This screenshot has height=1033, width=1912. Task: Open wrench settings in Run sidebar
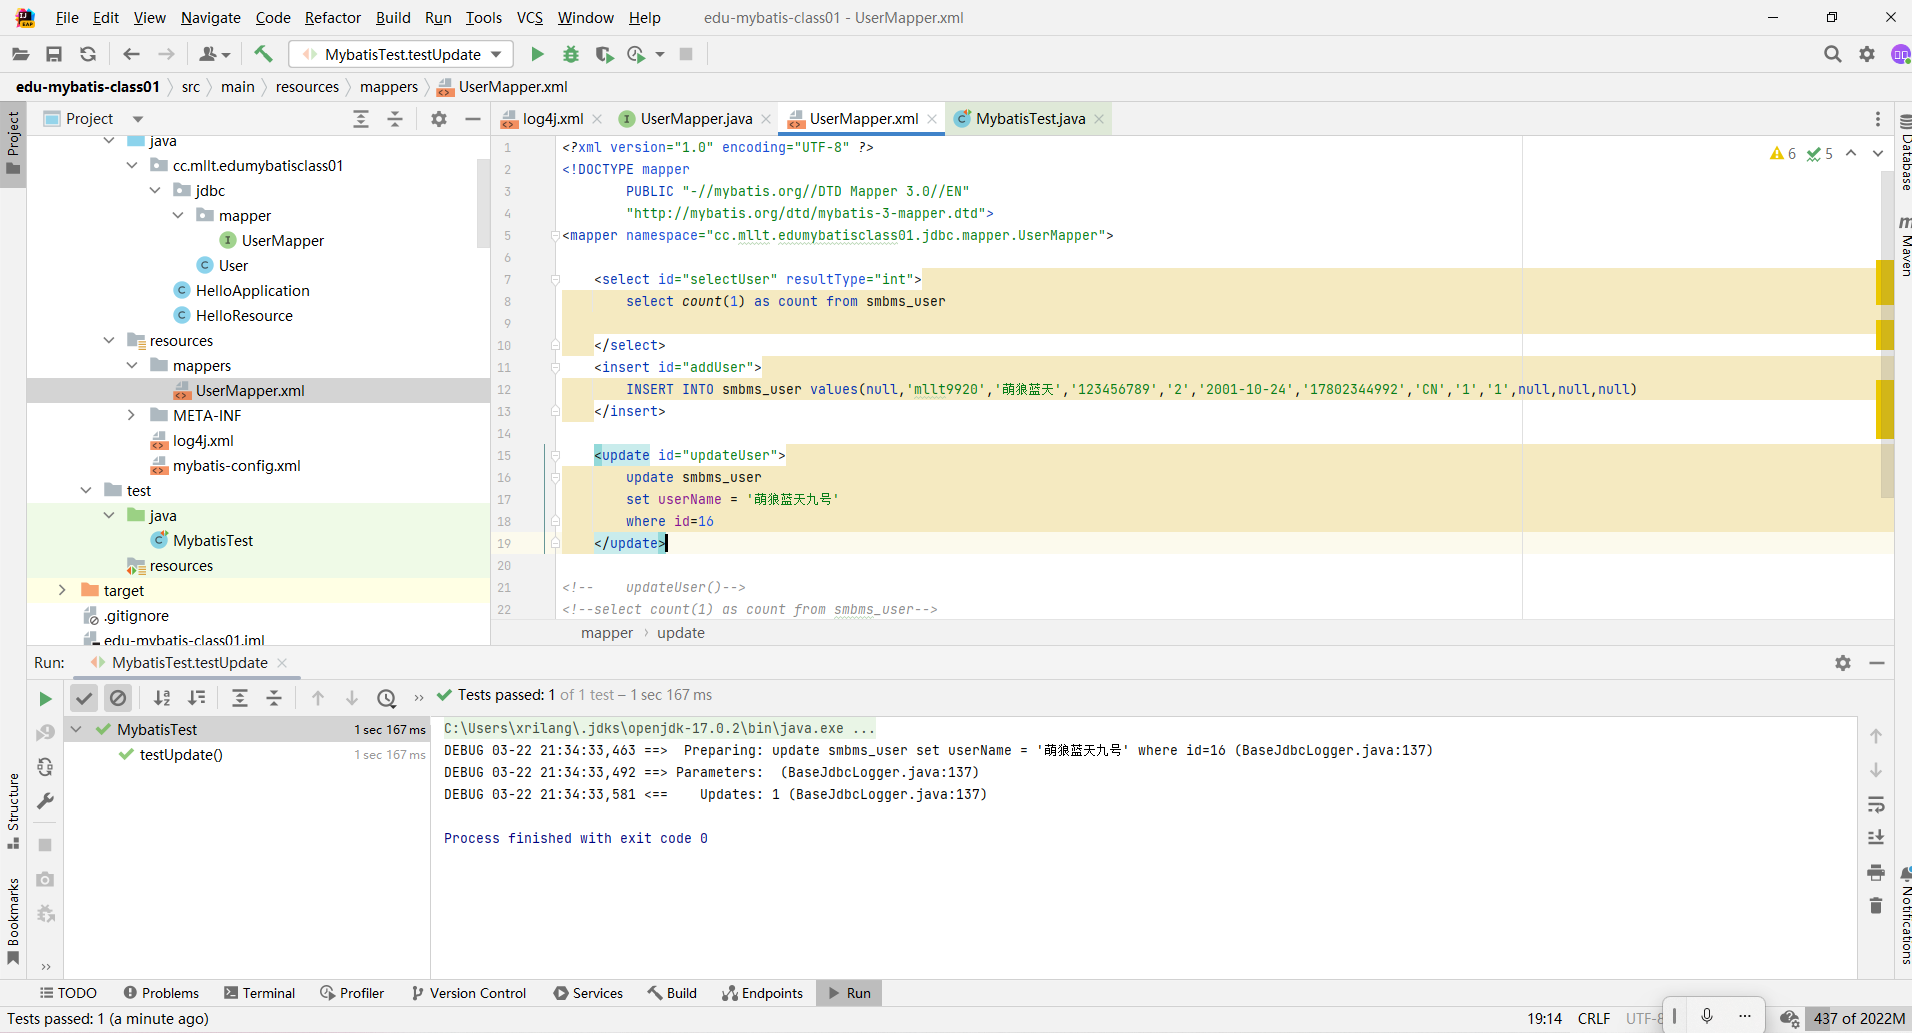coord(45,801)
